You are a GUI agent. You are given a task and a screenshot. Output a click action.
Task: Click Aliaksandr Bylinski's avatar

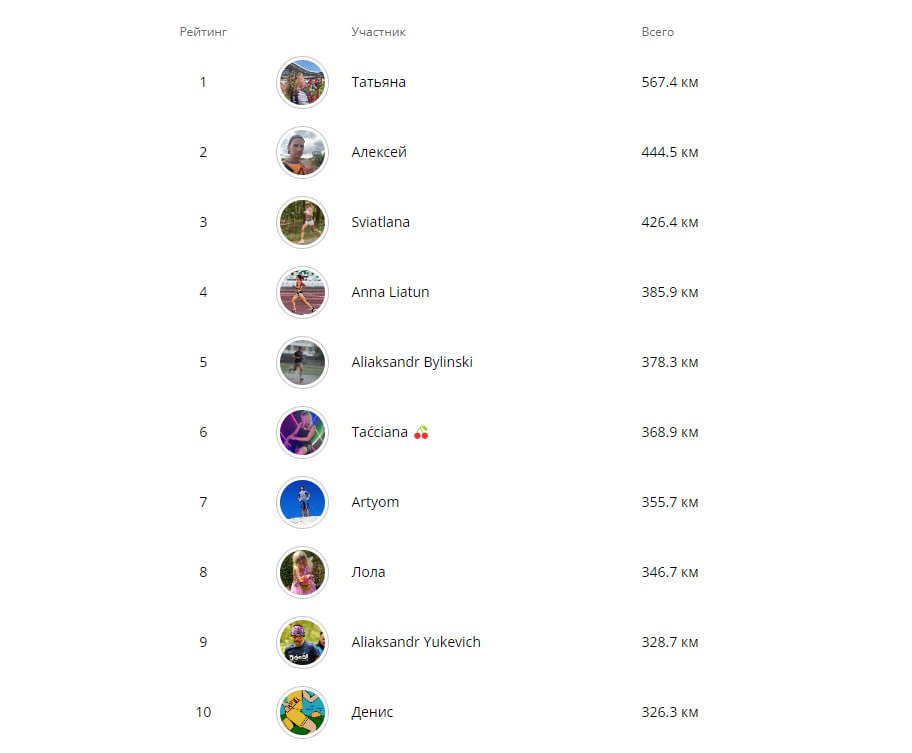point(301,362)
